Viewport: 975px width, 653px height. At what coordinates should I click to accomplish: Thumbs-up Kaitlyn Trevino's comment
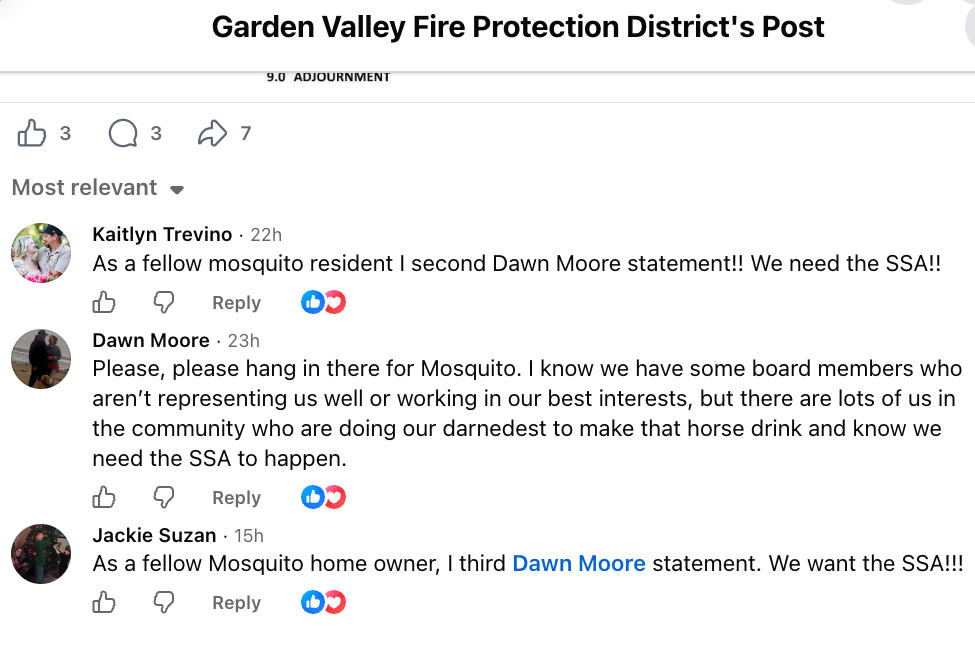[104, 302]
